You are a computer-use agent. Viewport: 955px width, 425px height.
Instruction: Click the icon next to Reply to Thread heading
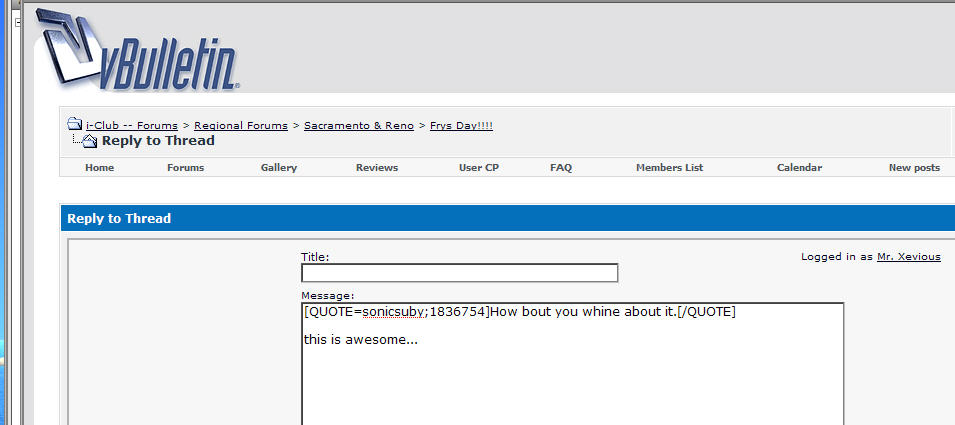point(89,141)
